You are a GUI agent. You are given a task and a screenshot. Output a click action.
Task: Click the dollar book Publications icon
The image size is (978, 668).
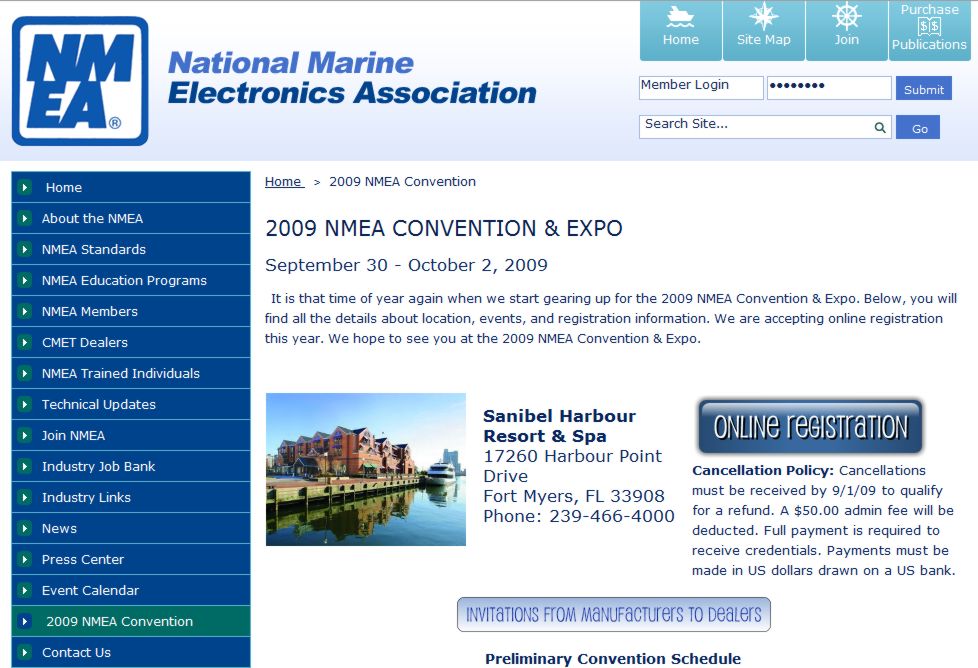[x=929, y=26]
